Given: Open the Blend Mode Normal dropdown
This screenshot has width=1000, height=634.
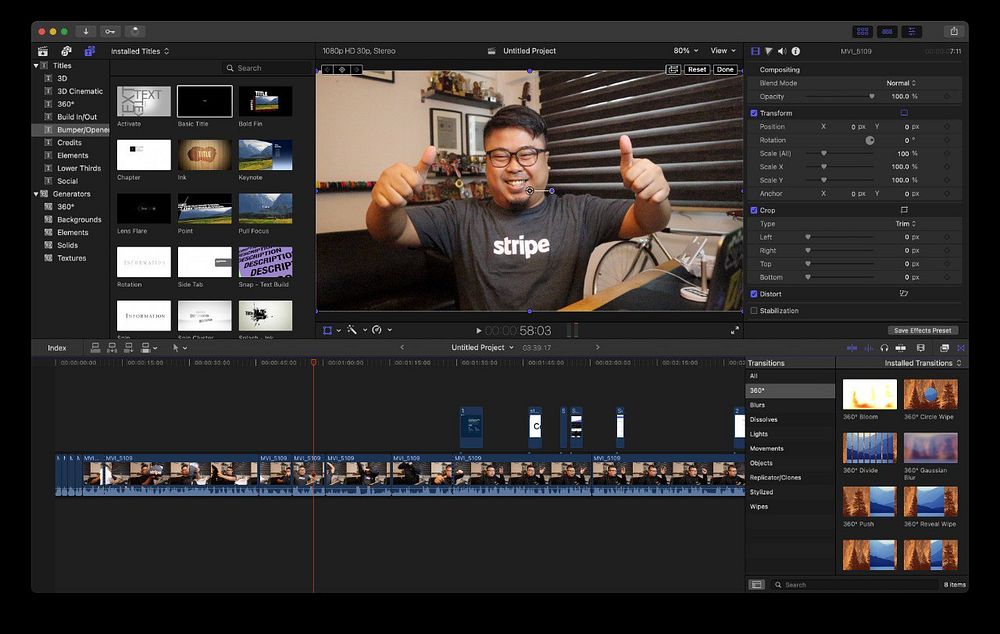Looking at the screenshot, I should 900,83.
